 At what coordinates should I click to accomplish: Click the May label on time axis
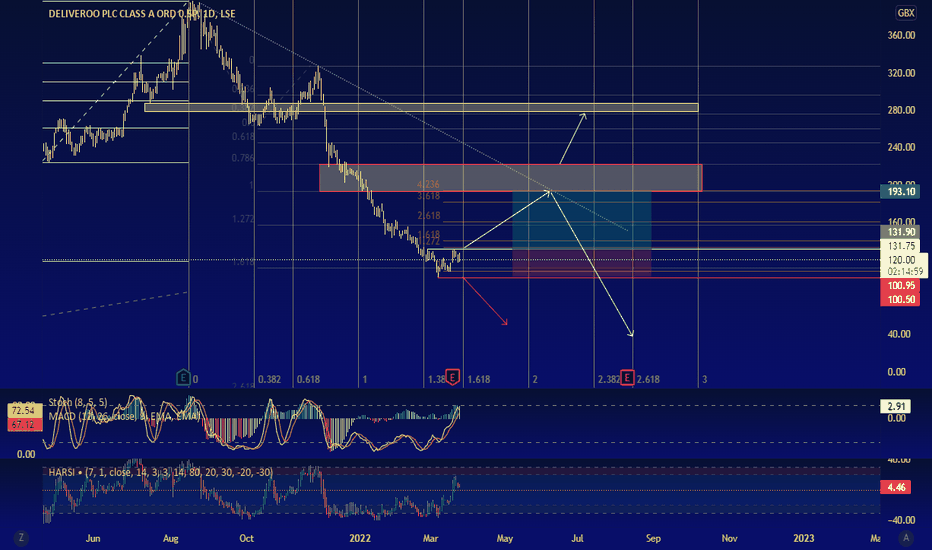[505, 538]
